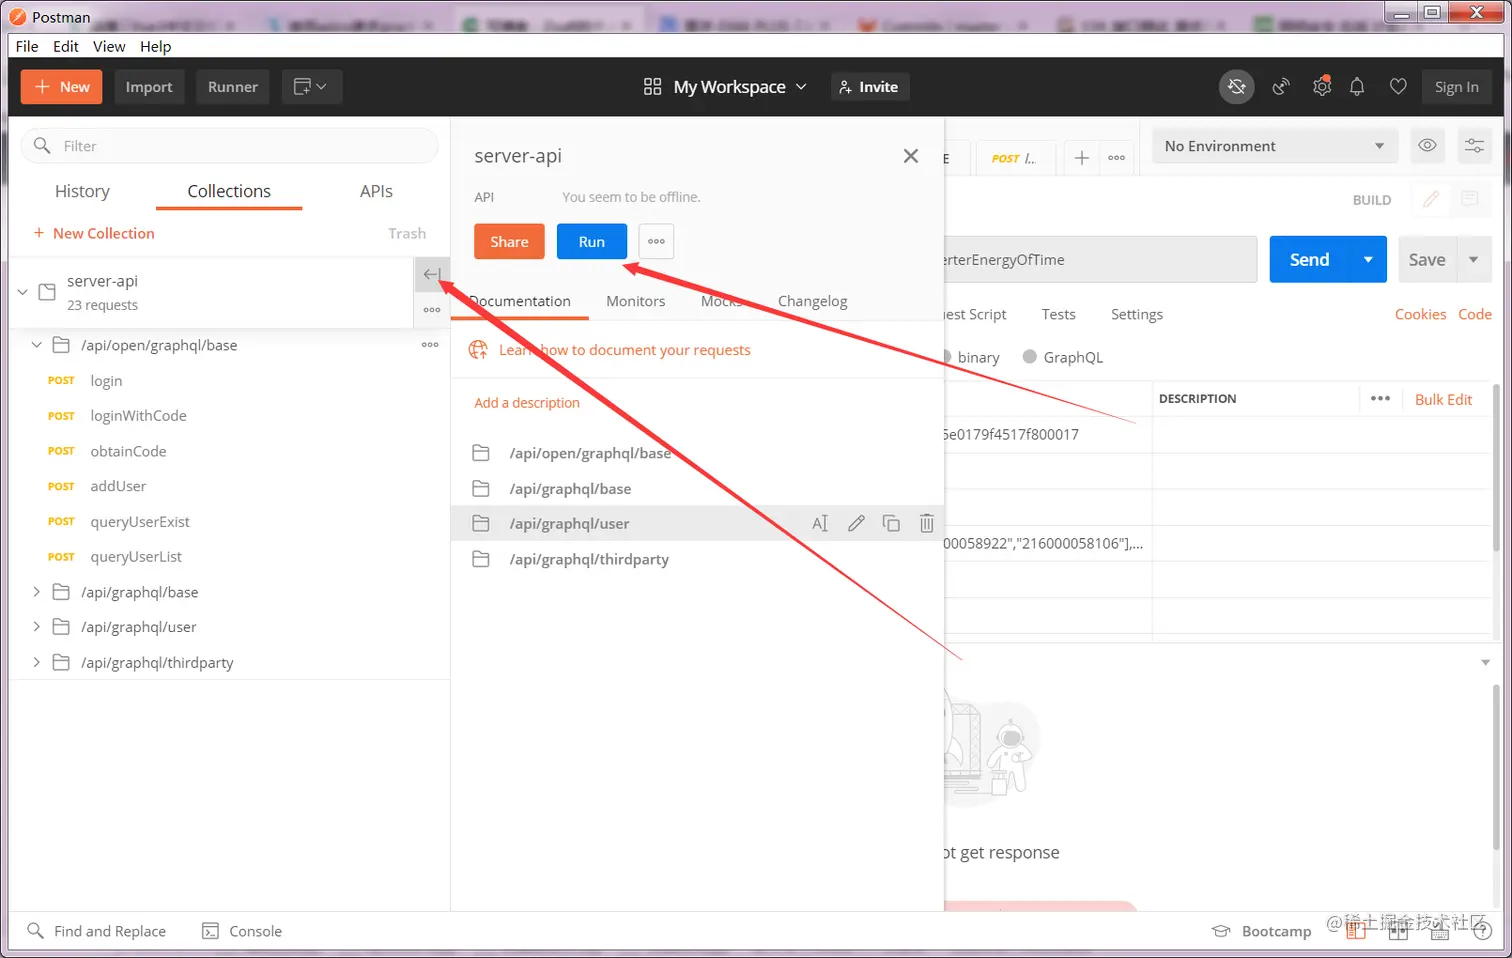Open the Send button dropdown arrow
The width and height of the screenshot is (1512, 958).
(x=1368, y=260)
